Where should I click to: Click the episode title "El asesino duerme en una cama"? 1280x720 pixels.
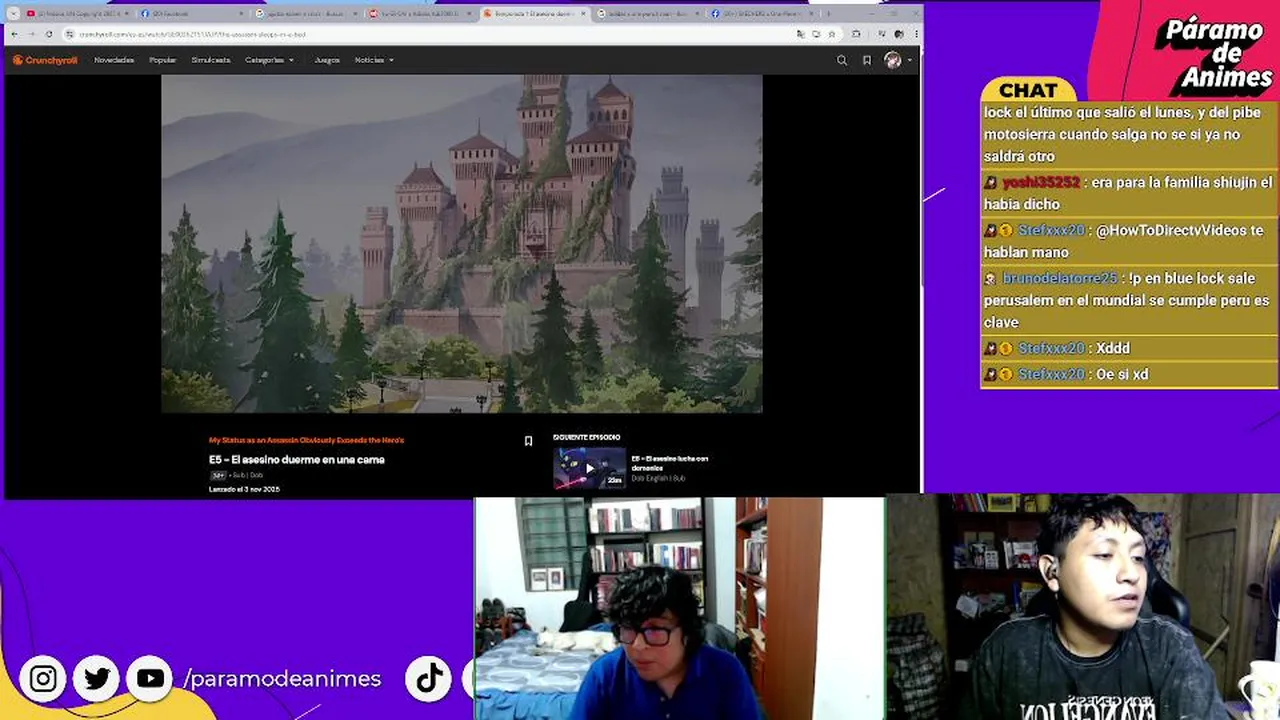(x=297, y=460)
